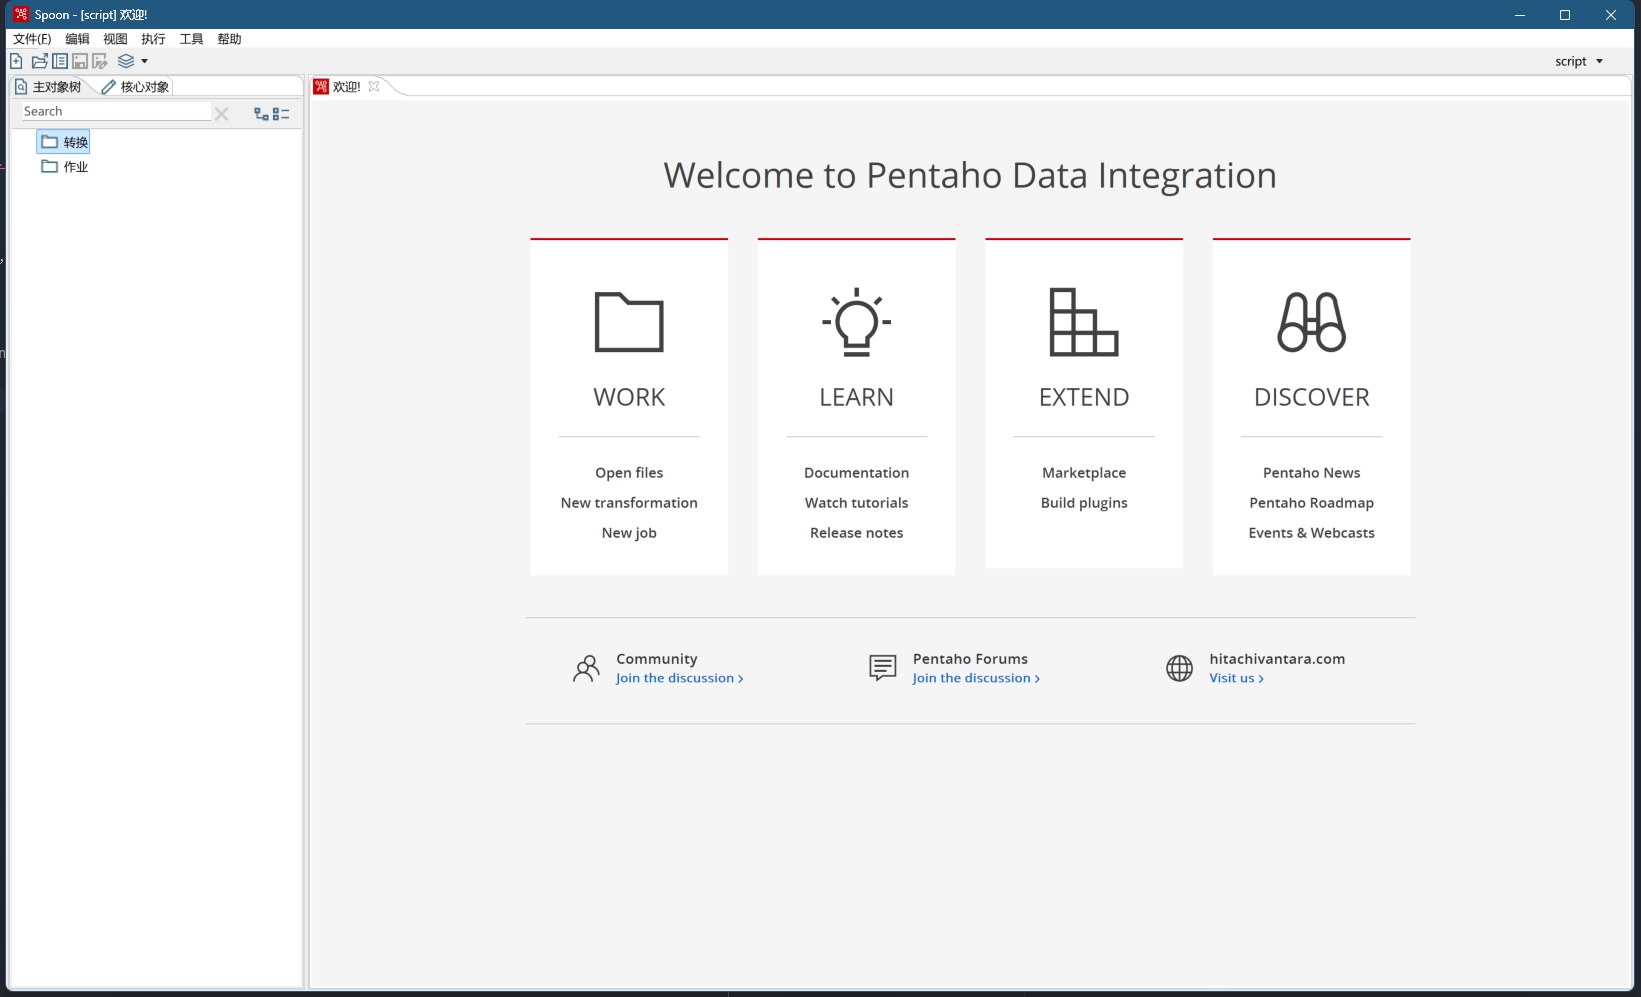Open the script dropdown at top right

coord(1579,61)
